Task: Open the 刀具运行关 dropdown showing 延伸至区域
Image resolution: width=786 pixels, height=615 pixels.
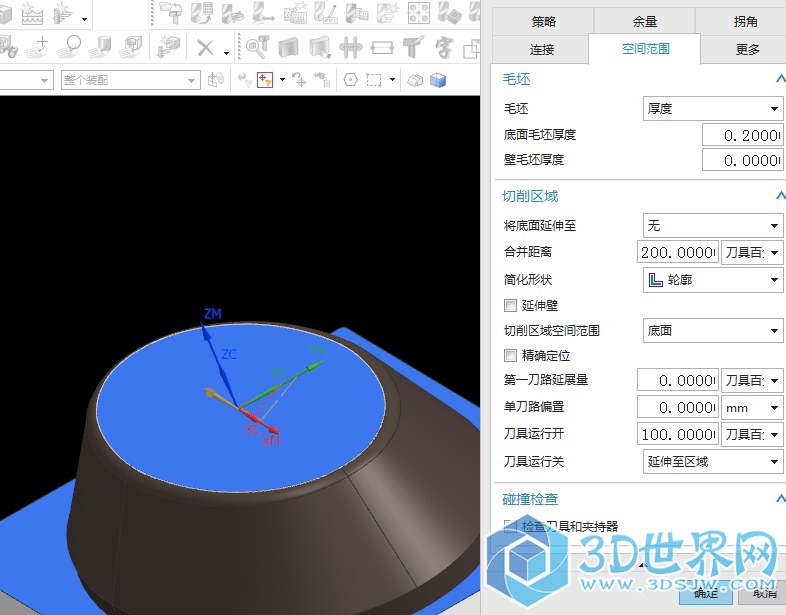Action: pyautogui.click(x=713, y=462)
